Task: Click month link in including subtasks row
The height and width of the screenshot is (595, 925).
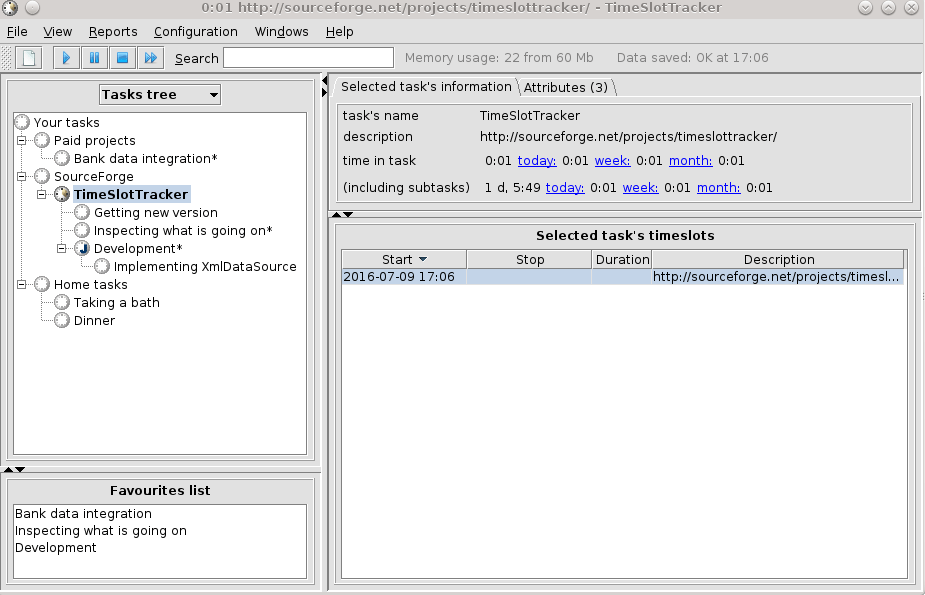Action: [719, 188]
